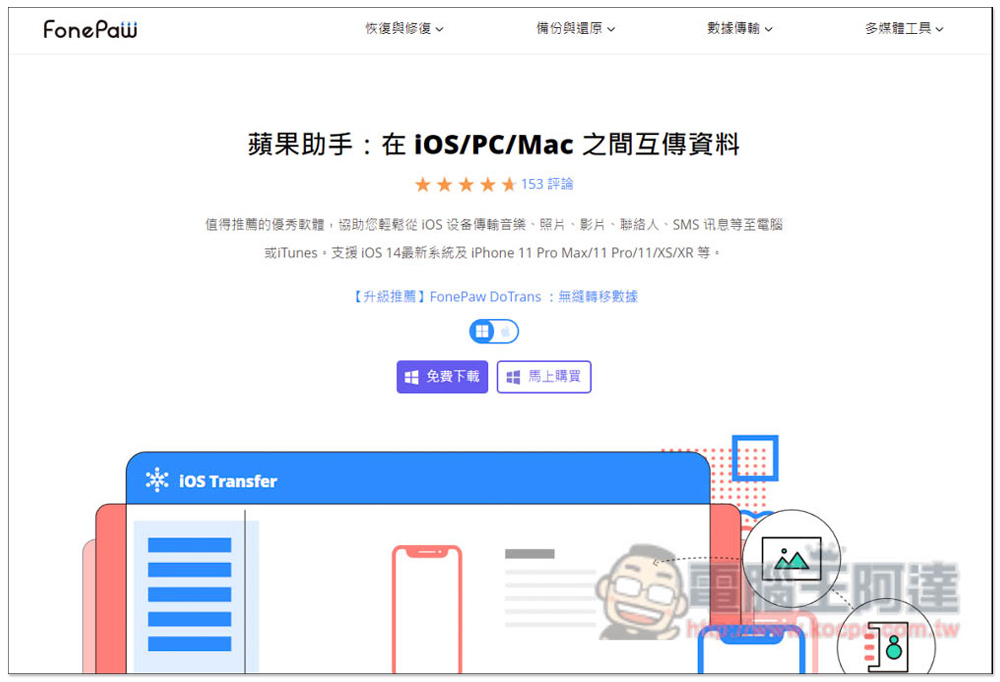Viewport: 1000px width, 682px height.
Task: Click the 馬上購買 buy now button
Action: tap(544, 377)
